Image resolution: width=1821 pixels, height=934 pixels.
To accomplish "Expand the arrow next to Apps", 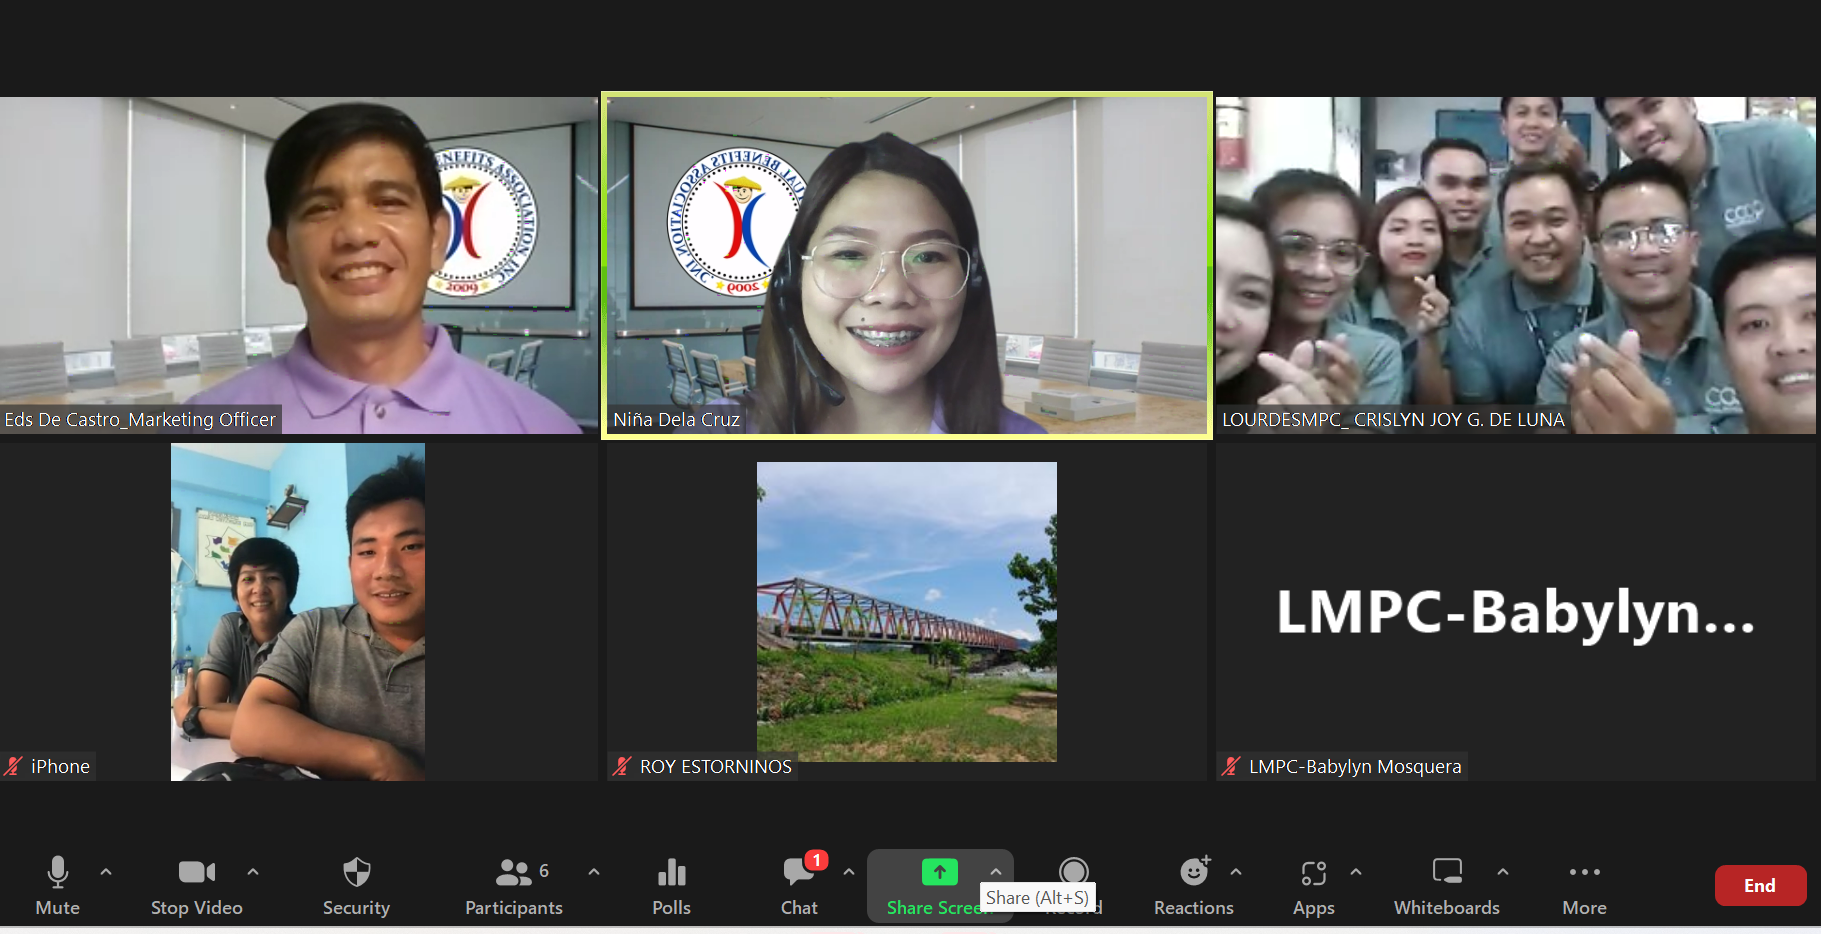I will 1356,872.
